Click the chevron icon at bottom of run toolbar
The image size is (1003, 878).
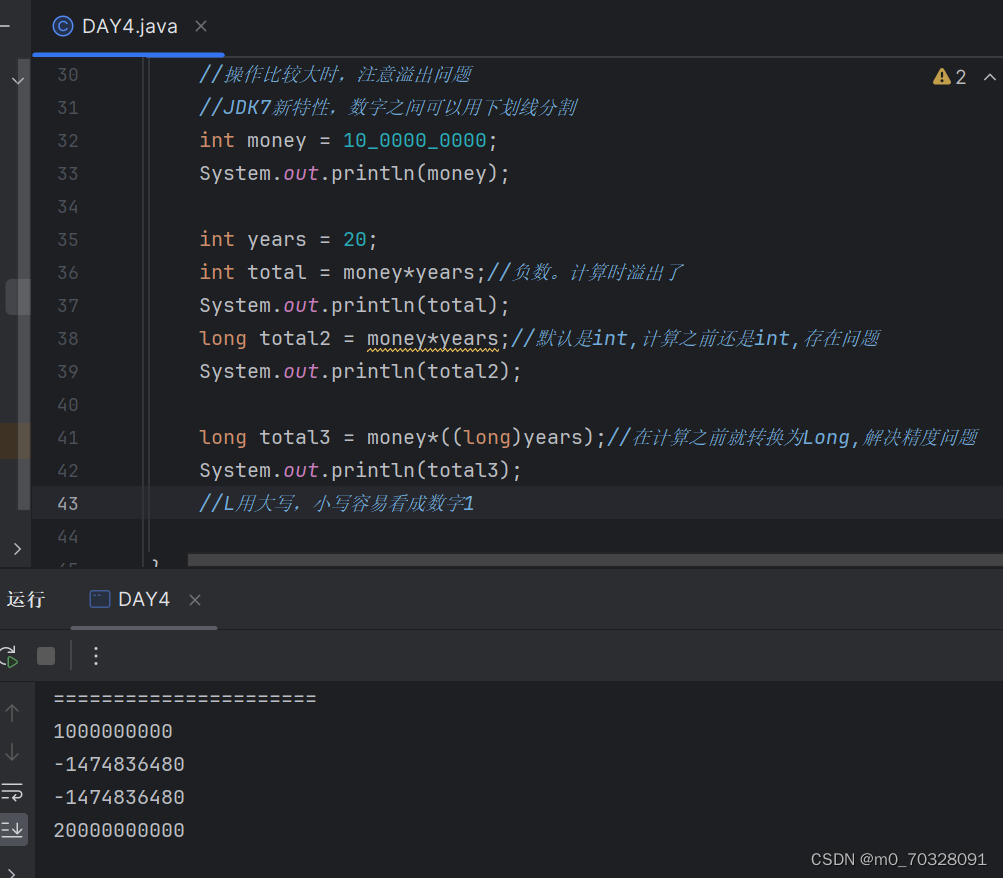(x=13, y=870)
